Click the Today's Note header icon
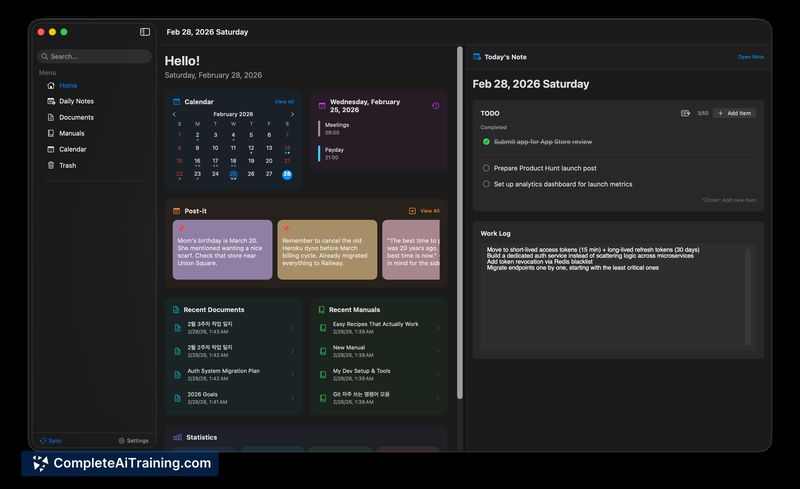800x489 pixels. point(477,57)
